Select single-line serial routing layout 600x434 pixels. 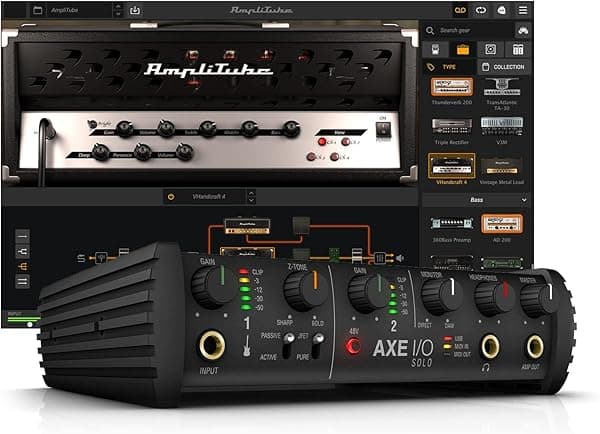22,237
